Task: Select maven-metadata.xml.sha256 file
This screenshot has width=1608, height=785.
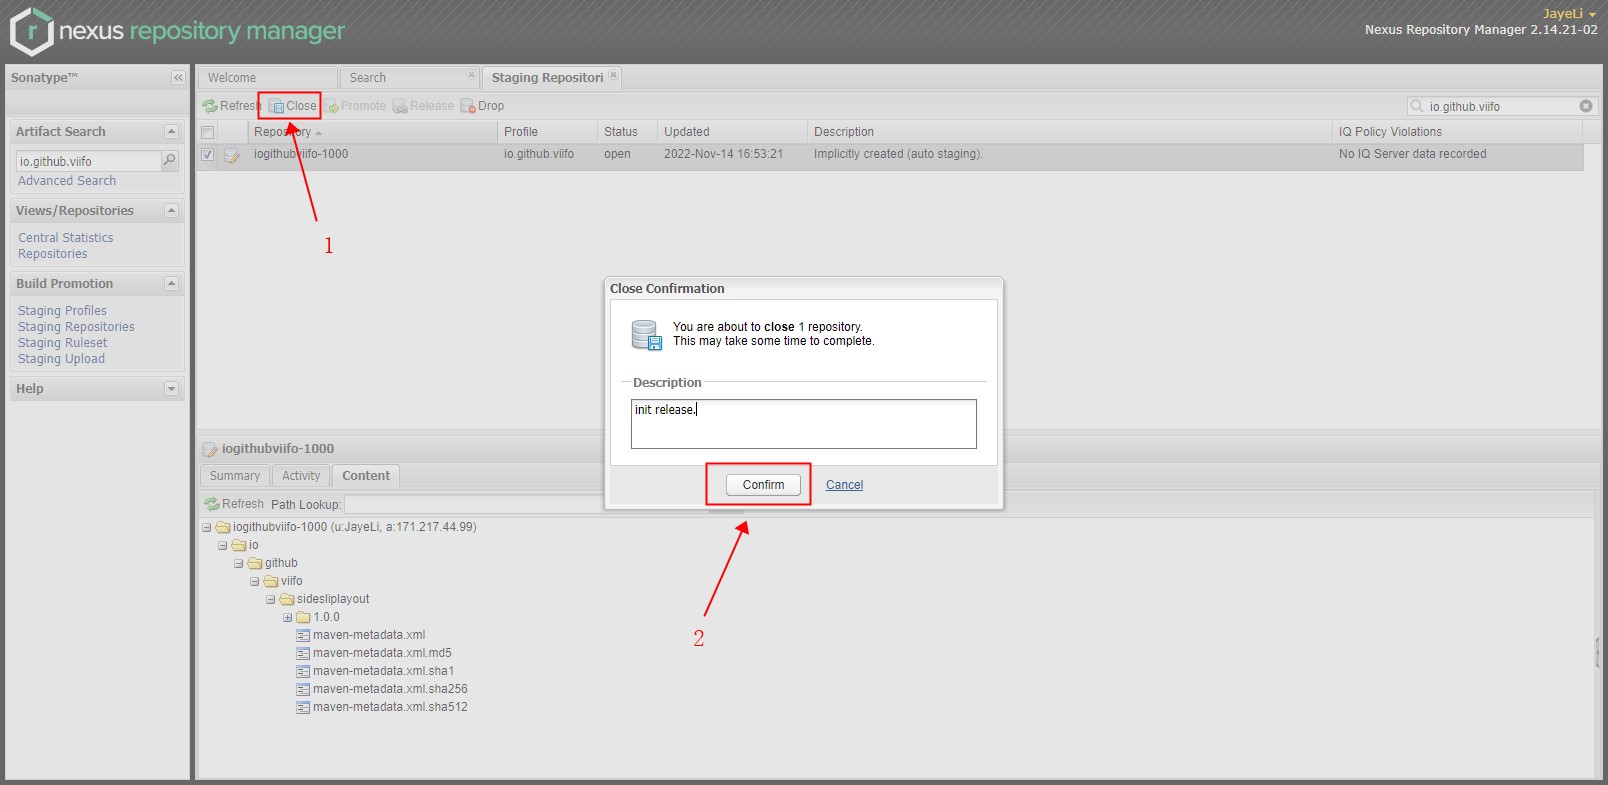Action: pos(390,689)
